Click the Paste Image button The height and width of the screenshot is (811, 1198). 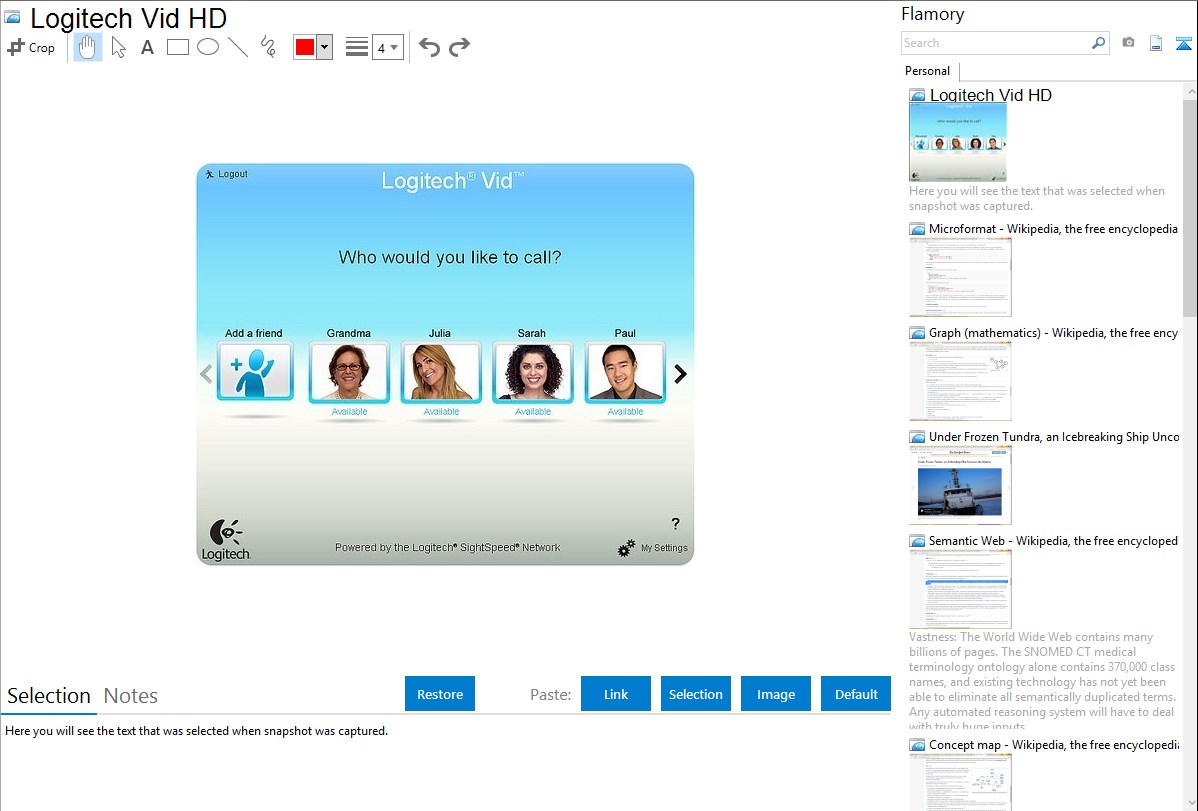pyautogui.click(x=775, y=694)
